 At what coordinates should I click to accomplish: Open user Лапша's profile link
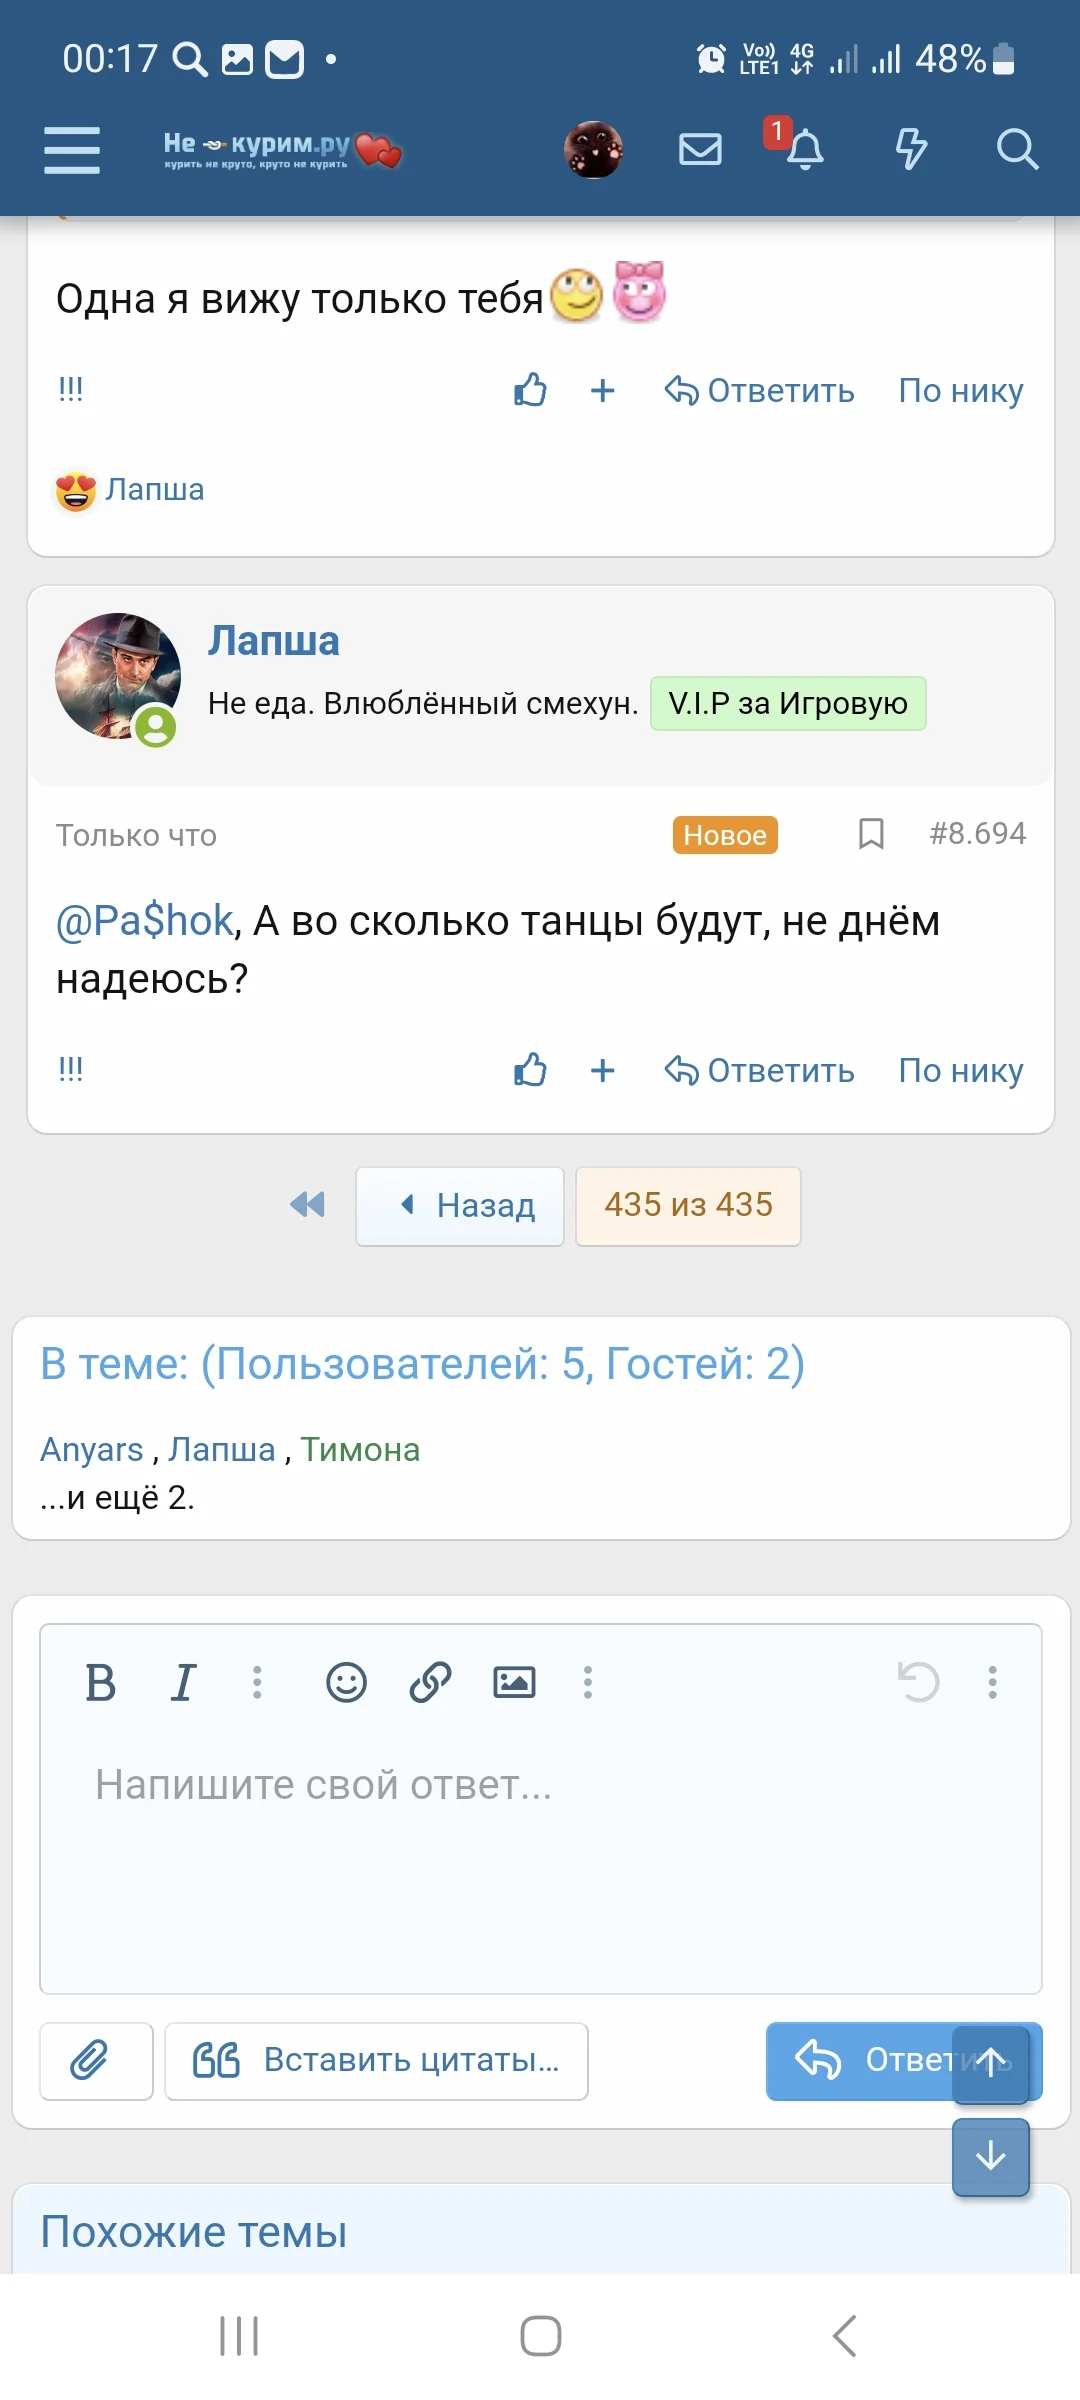tap(275, 640)
